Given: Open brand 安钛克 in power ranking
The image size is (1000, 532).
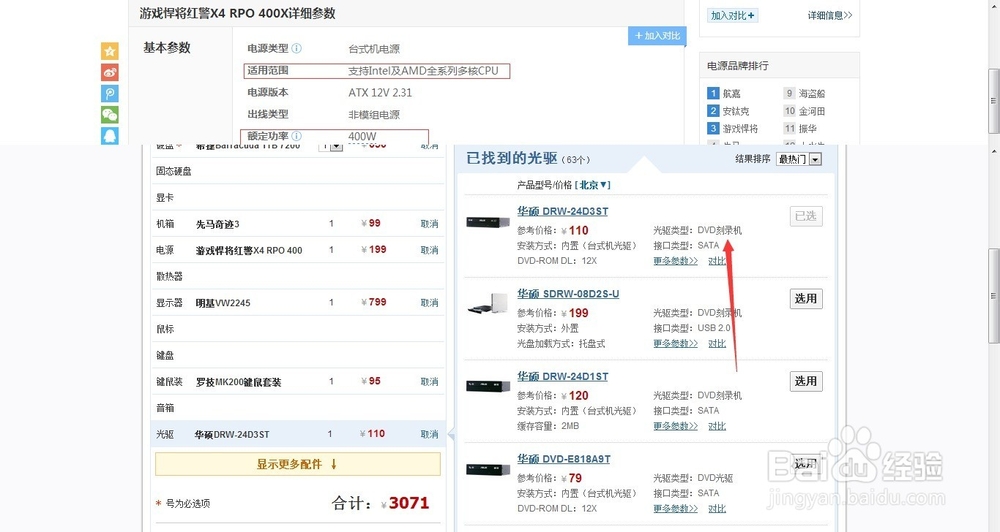Looking at the screenshot, I should tap(736, 111).
